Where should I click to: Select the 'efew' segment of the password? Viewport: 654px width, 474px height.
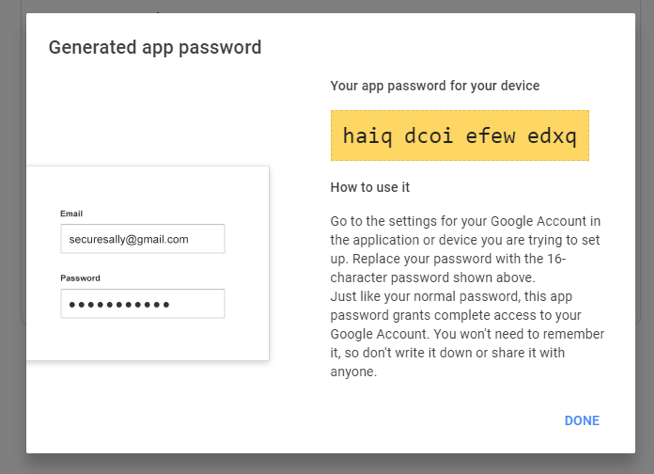(491, 135)
